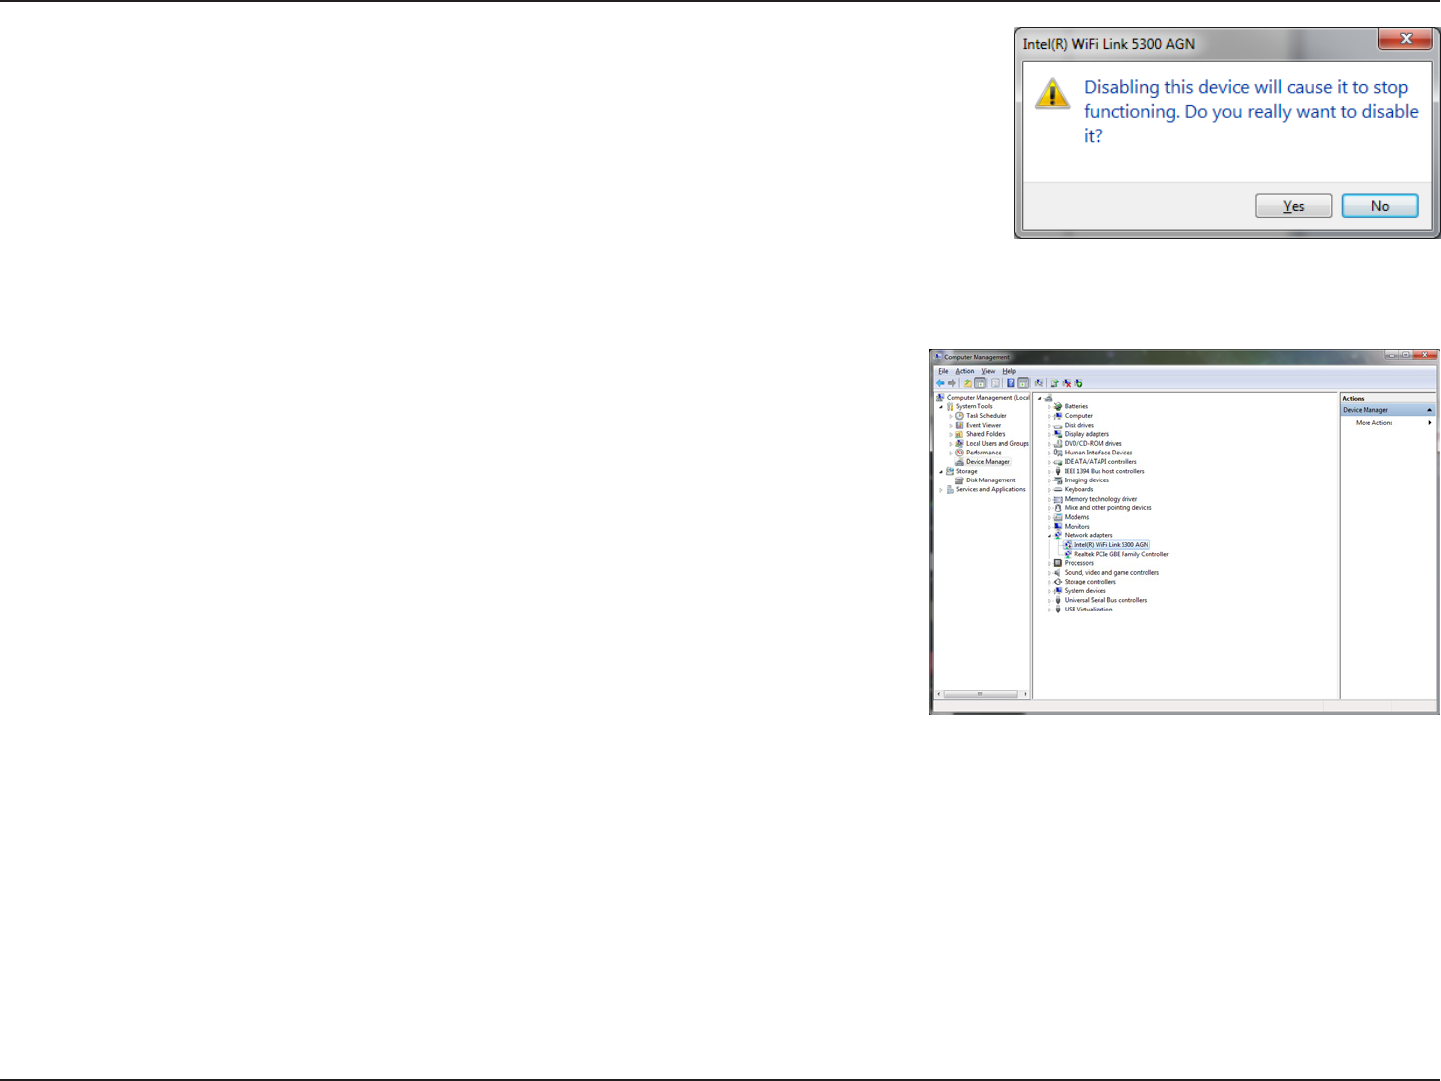
Task: Select Shared Folders in the left tree
Action: 985,434
